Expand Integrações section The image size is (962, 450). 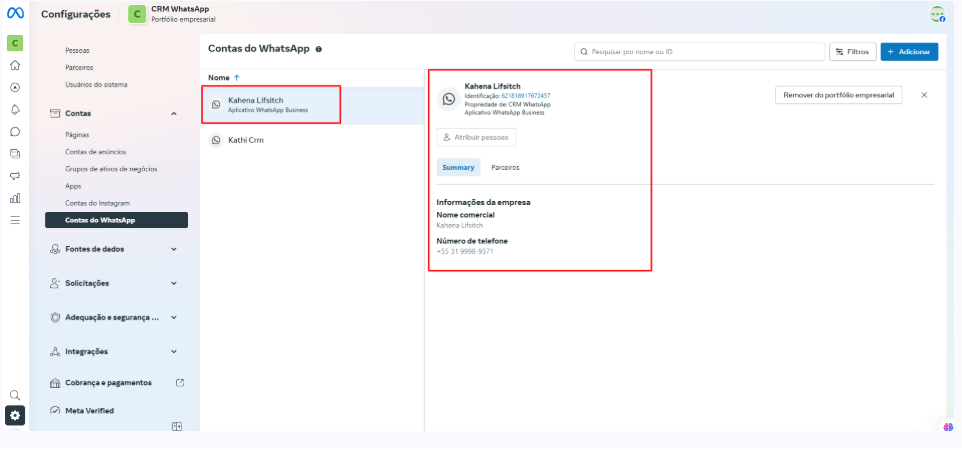(x=174, y=352)
